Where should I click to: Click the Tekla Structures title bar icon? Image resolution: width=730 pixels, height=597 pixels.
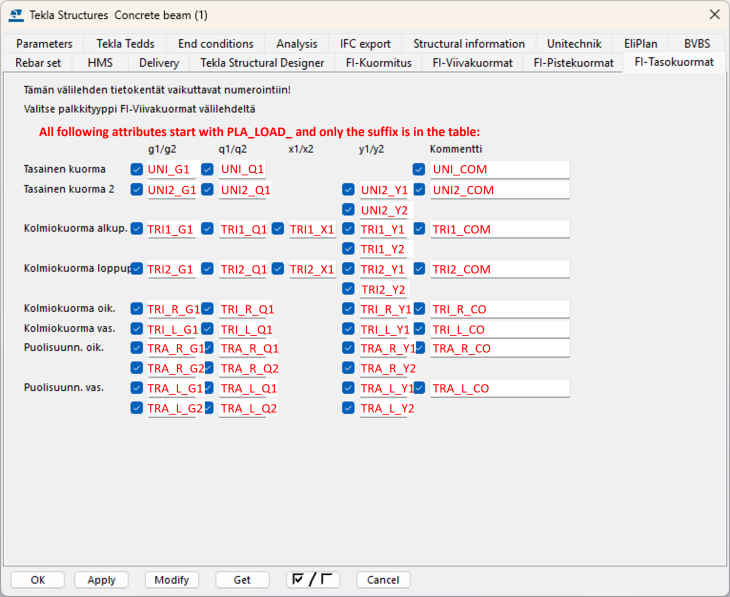click(15, 15)
